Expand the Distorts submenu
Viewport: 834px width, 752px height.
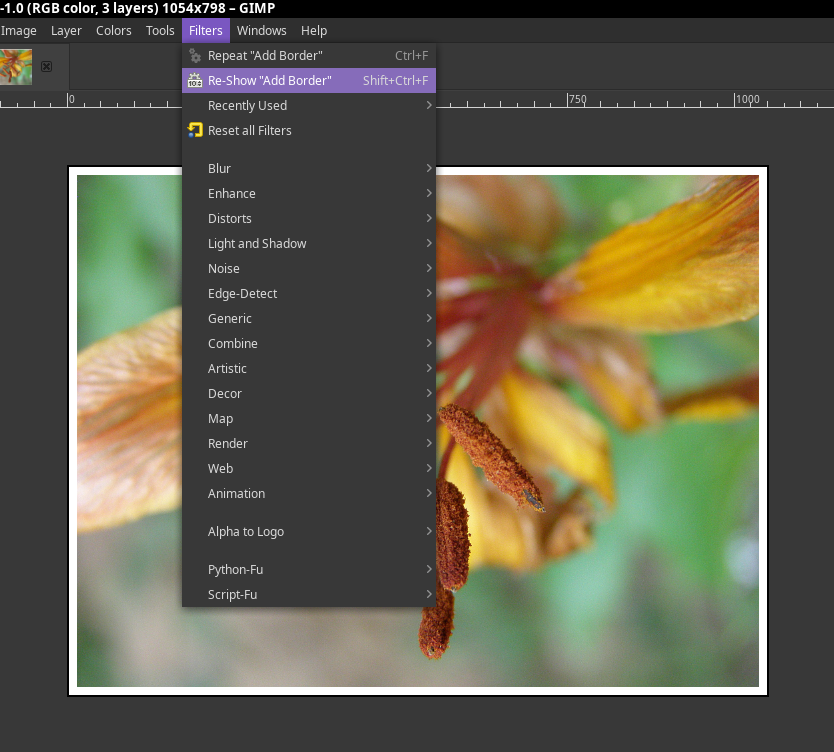pos(309,218)
